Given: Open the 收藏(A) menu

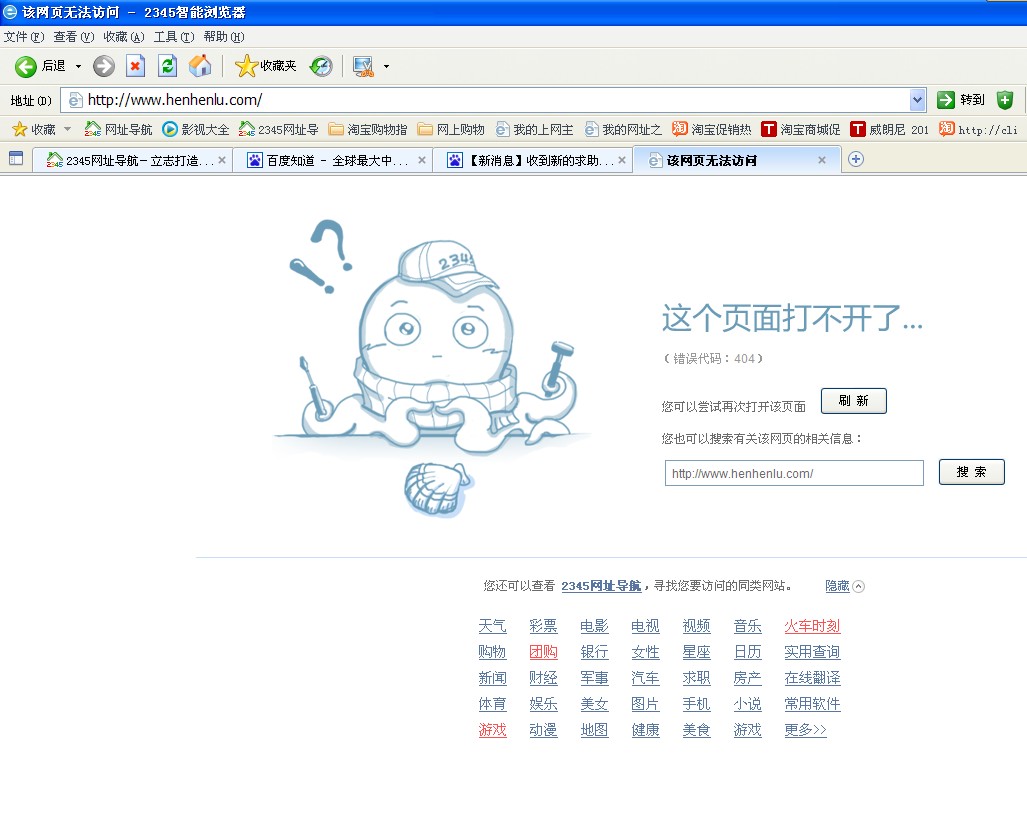Looking at the screenshot, I should coord(123,37).
